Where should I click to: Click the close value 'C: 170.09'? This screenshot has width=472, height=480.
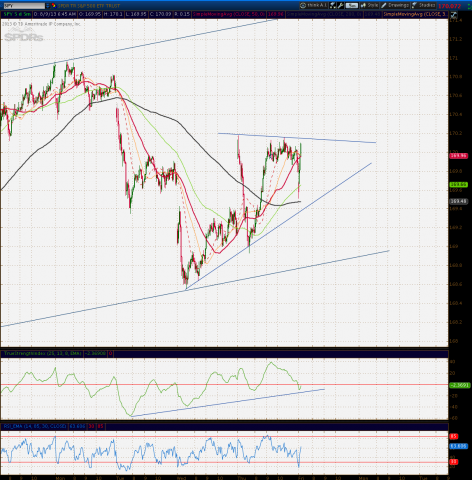[x=161, y=14]
